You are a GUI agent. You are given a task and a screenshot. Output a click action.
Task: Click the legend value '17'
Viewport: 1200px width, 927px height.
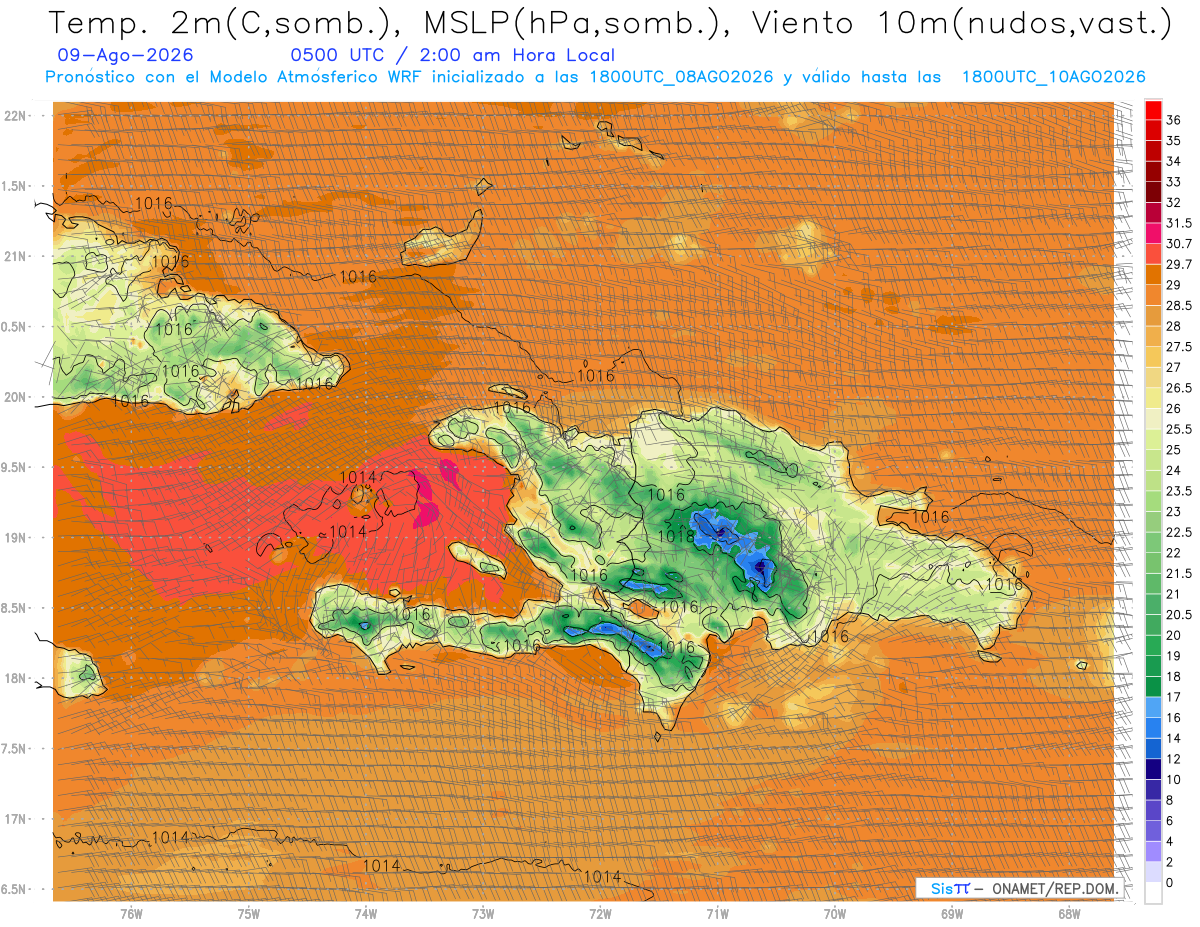[1174, 697]
